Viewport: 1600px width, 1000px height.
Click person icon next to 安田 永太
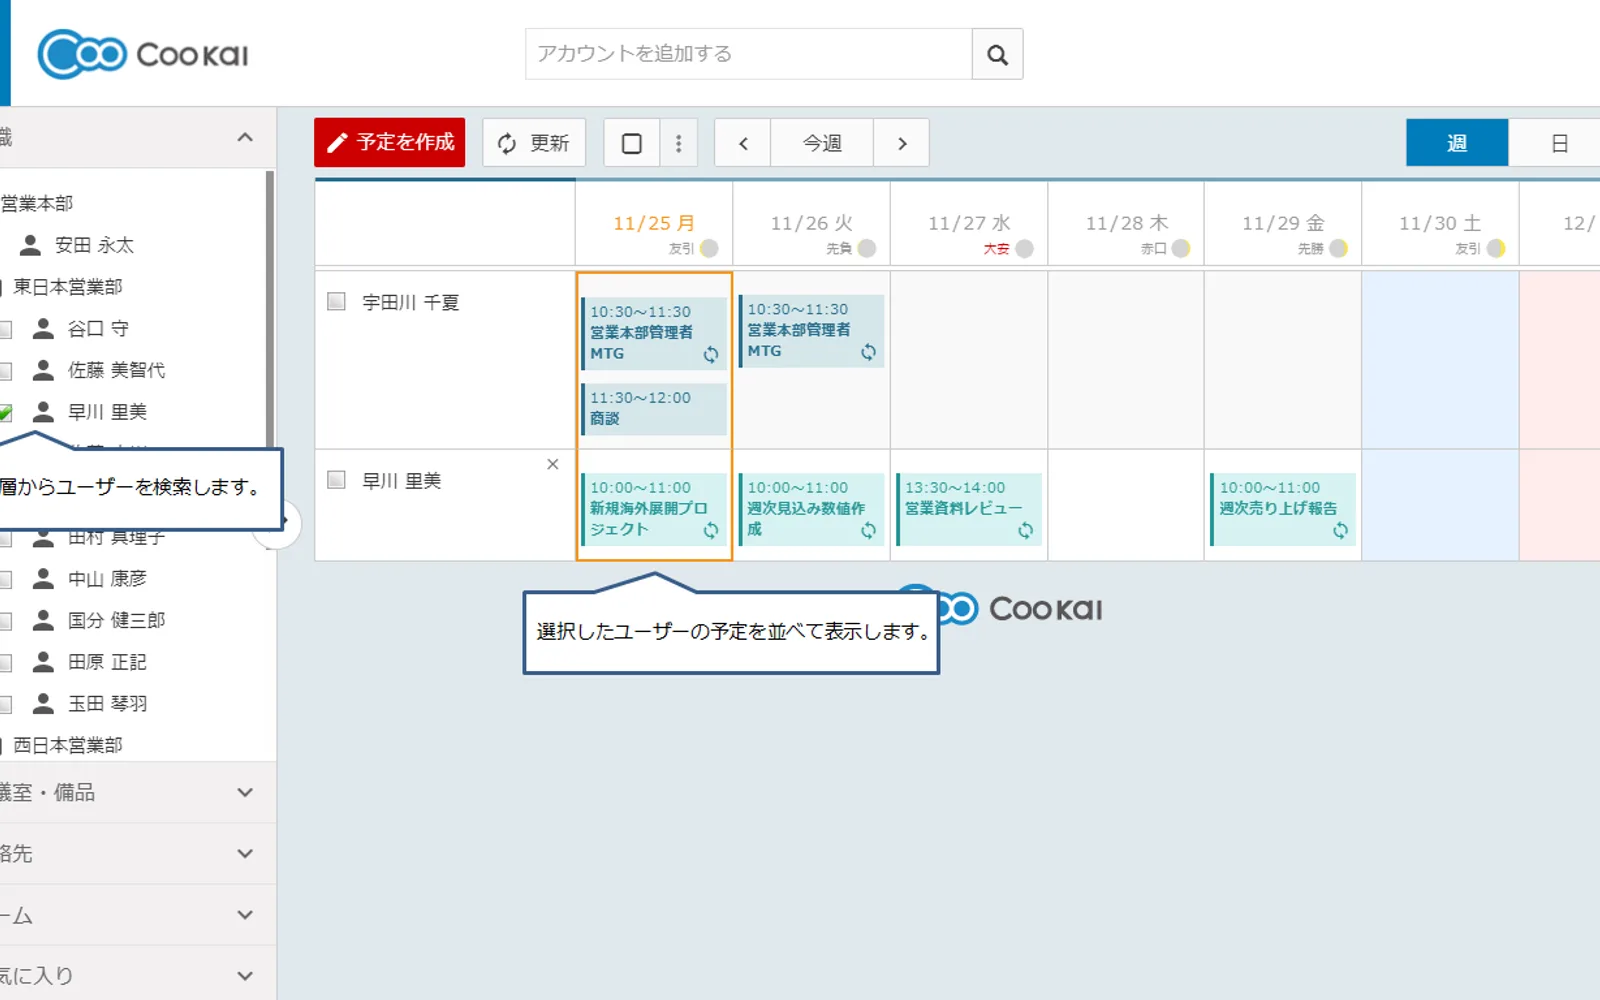31,245
